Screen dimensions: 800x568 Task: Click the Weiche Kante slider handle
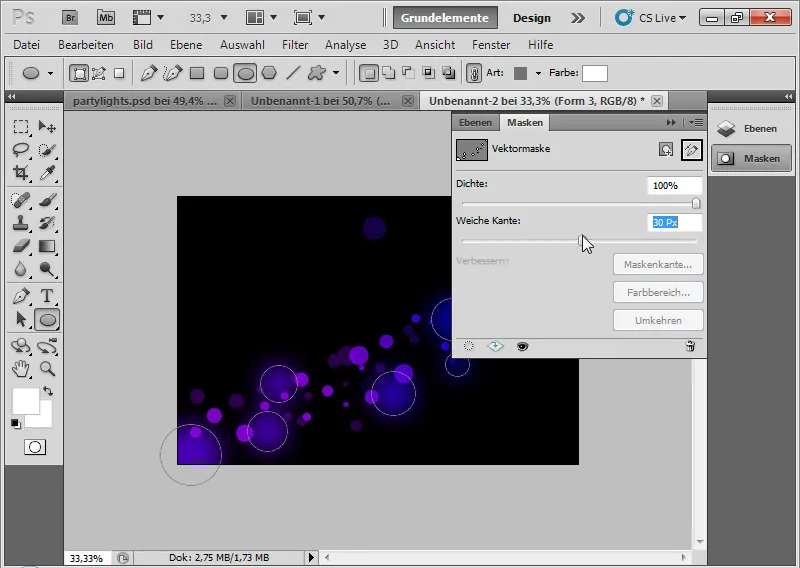582,240
